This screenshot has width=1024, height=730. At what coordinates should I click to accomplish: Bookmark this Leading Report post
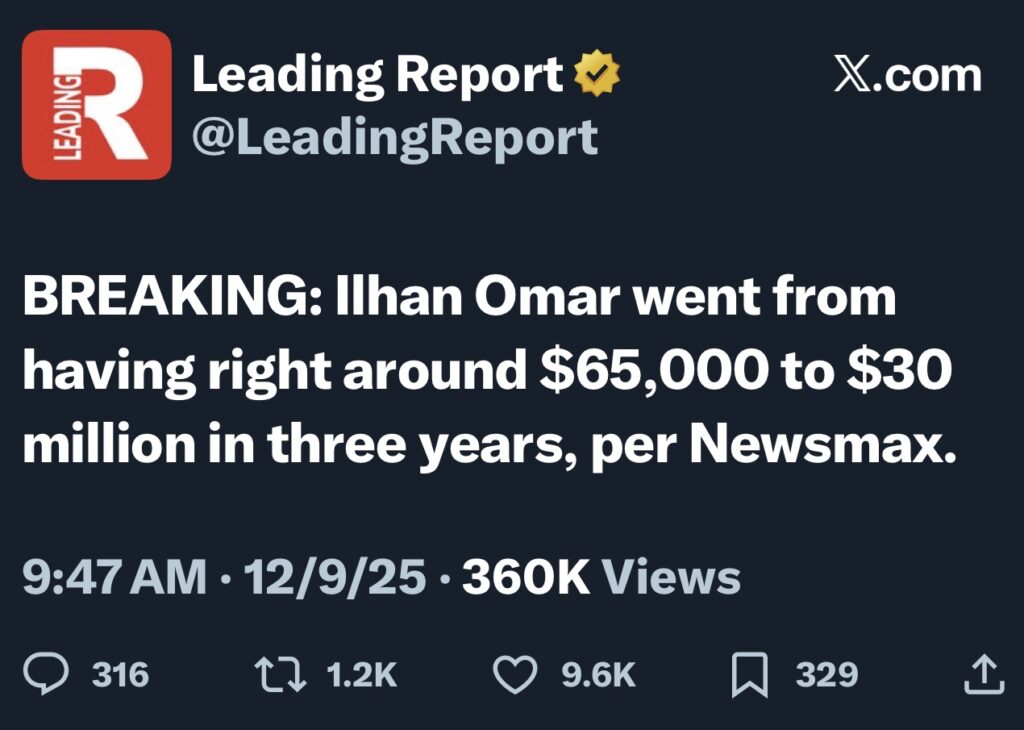(x=749, y=676)
